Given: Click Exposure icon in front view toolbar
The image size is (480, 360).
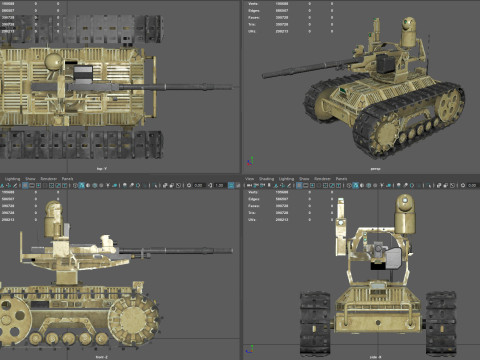Looking at the screenshot, I should pyautogui.click(x=189, y=185).
